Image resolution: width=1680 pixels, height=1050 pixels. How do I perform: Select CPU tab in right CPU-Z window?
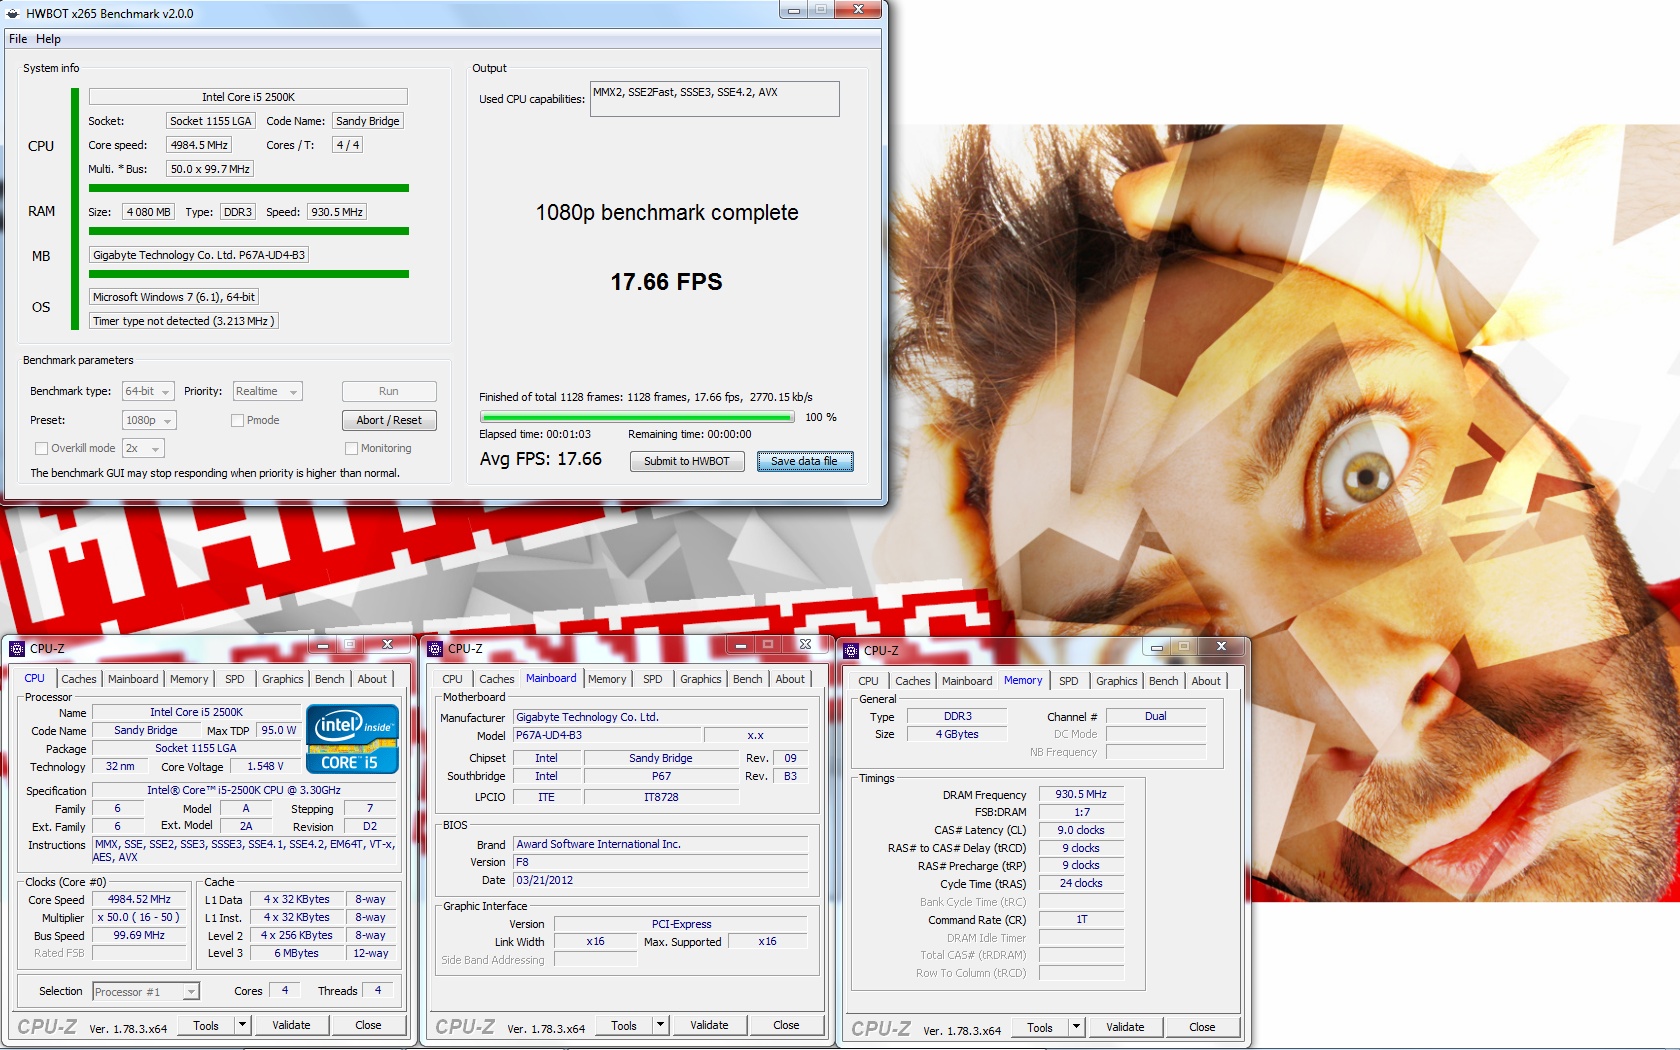coord(868,681)
